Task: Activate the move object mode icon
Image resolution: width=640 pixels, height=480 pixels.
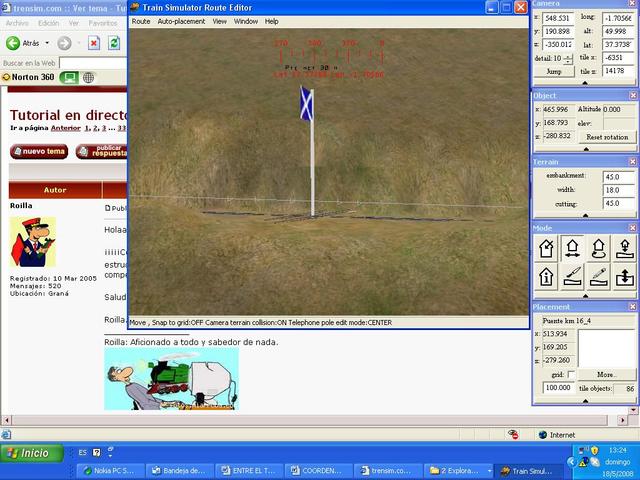Action: (573, 247)
